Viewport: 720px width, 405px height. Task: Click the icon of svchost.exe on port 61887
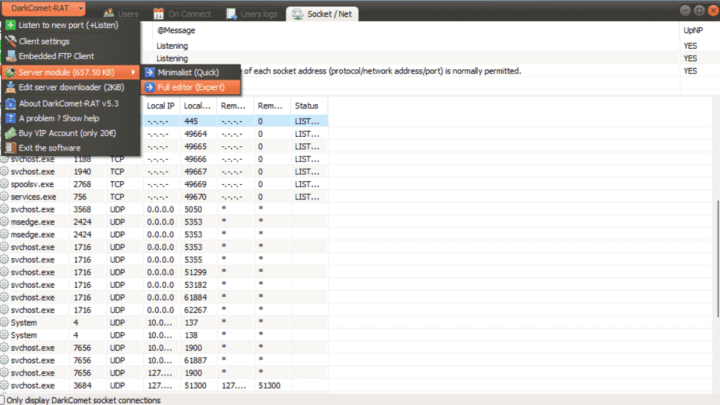(5, 360)
